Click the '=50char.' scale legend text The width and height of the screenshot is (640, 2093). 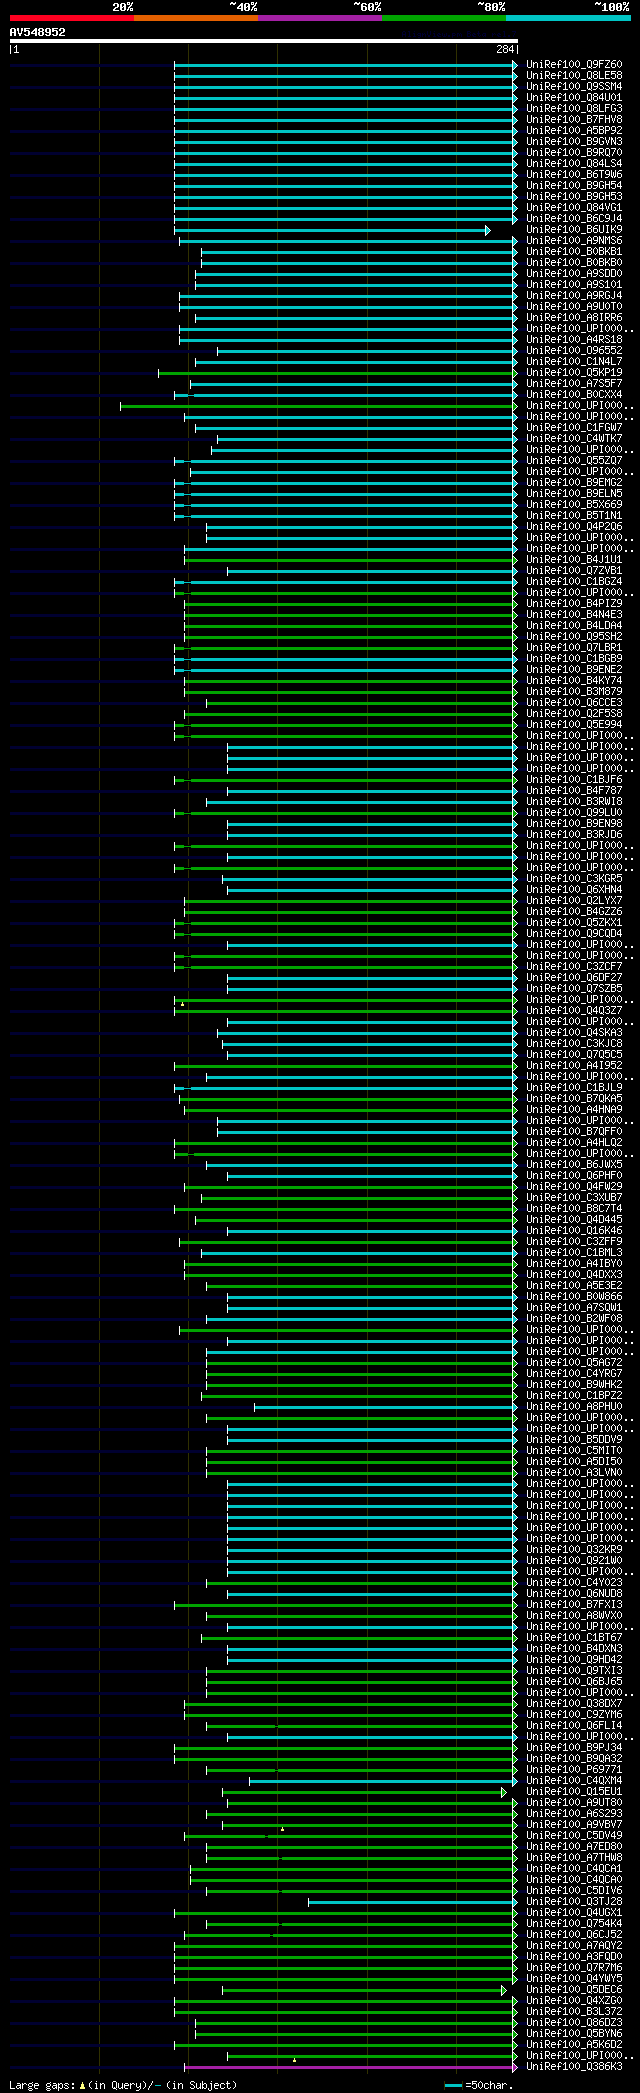(x=489, y=2085)
